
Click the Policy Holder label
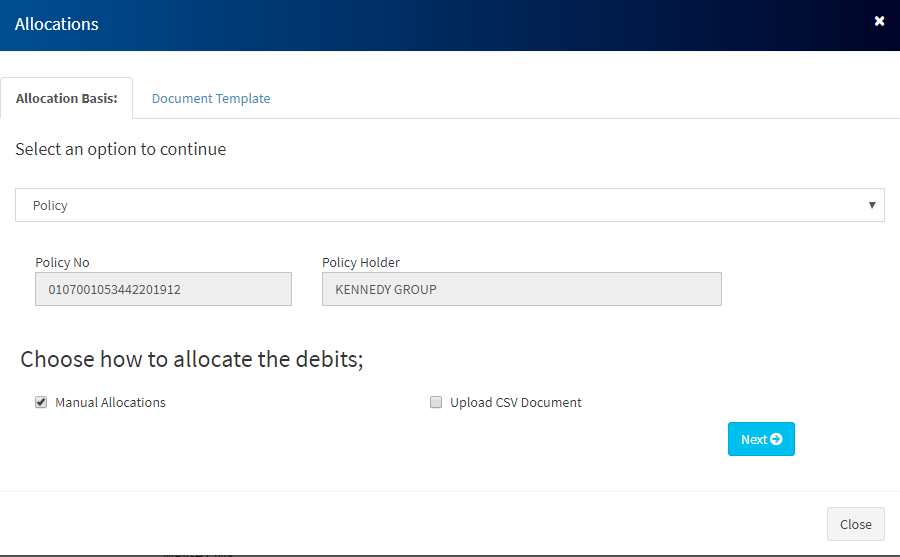point(360,262)
